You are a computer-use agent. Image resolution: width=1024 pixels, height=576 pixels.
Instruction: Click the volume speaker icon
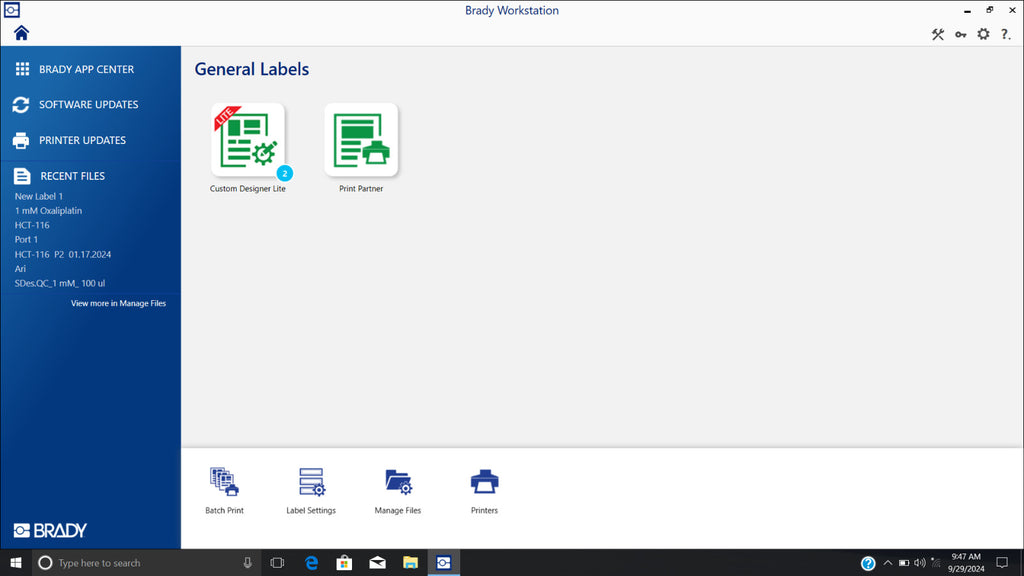pos(920,563)
